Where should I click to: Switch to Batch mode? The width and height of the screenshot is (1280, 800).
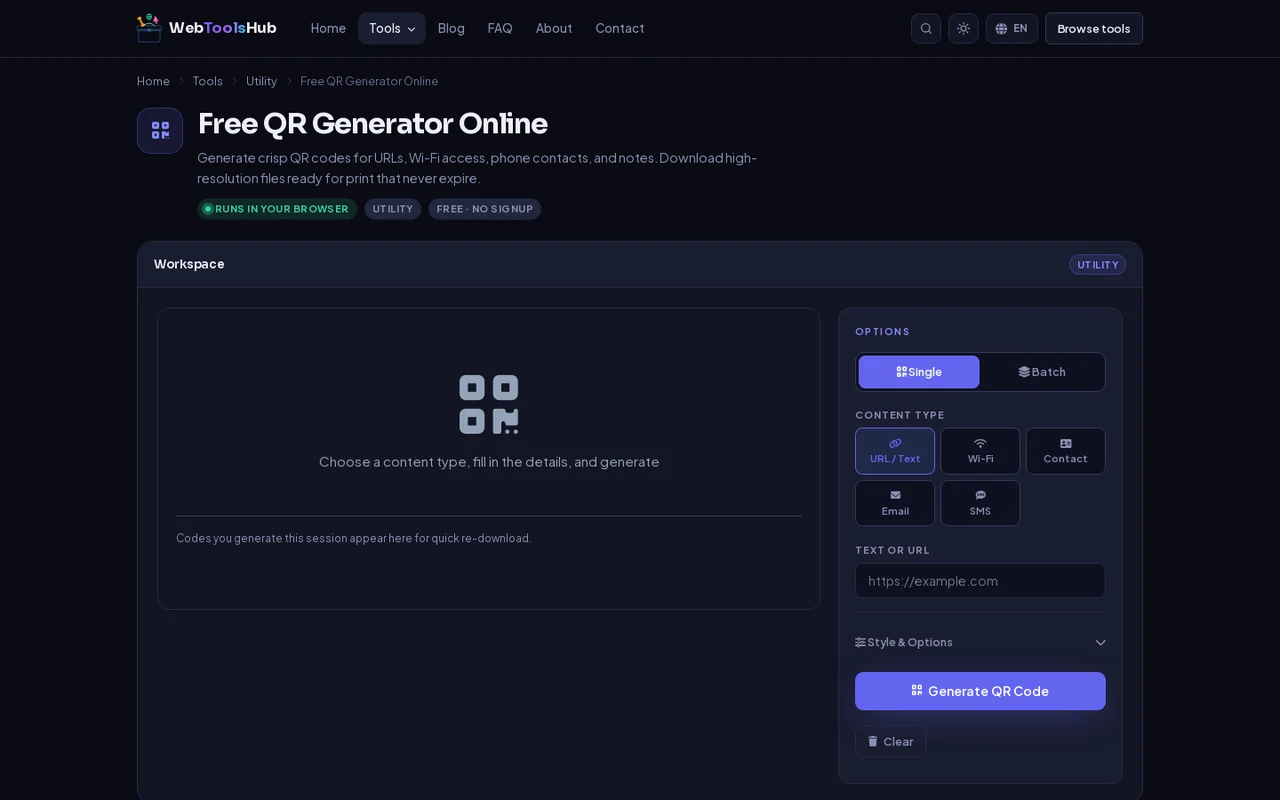pyautogui.click(x=1042, y=372)
